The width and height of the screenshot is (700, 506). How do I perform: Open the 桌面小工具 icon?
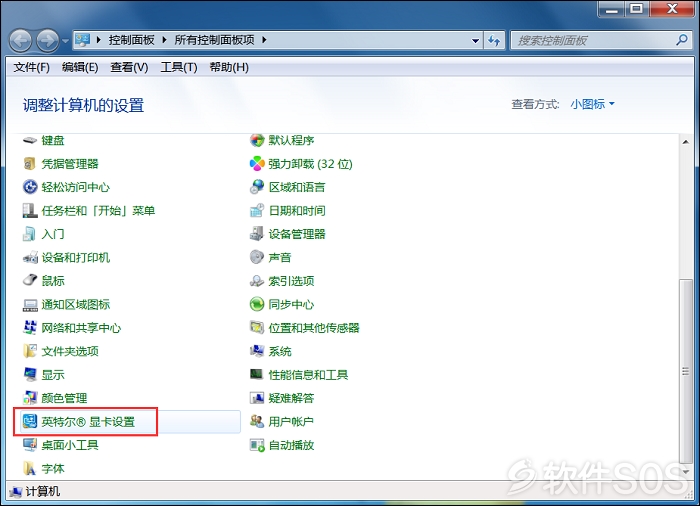point(30,445)
